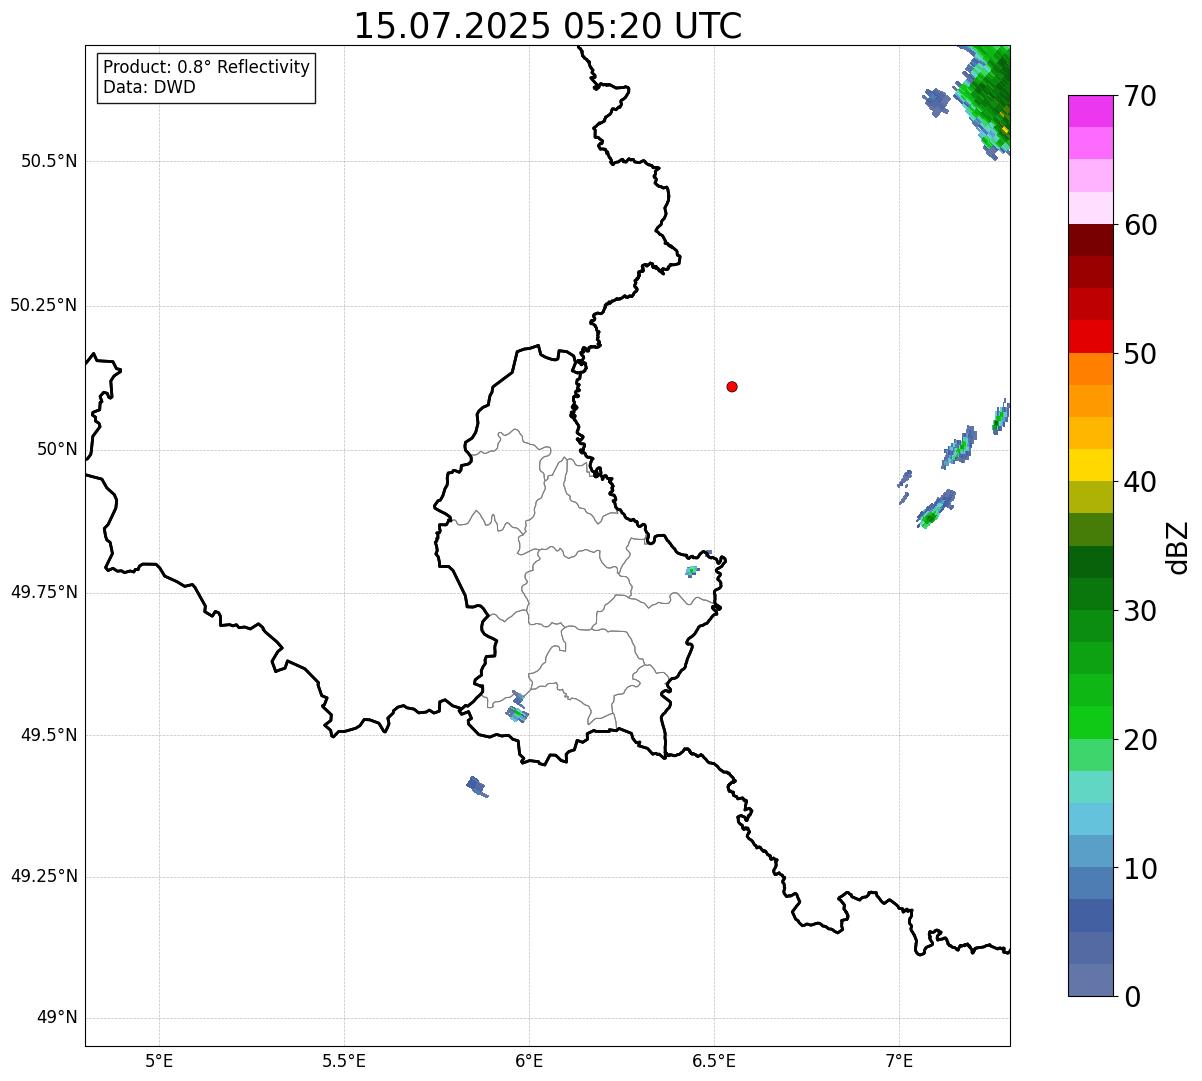The image size is (1202, 1081).
Task: Click the "Data: DWD" label
Action: (149, 87)
